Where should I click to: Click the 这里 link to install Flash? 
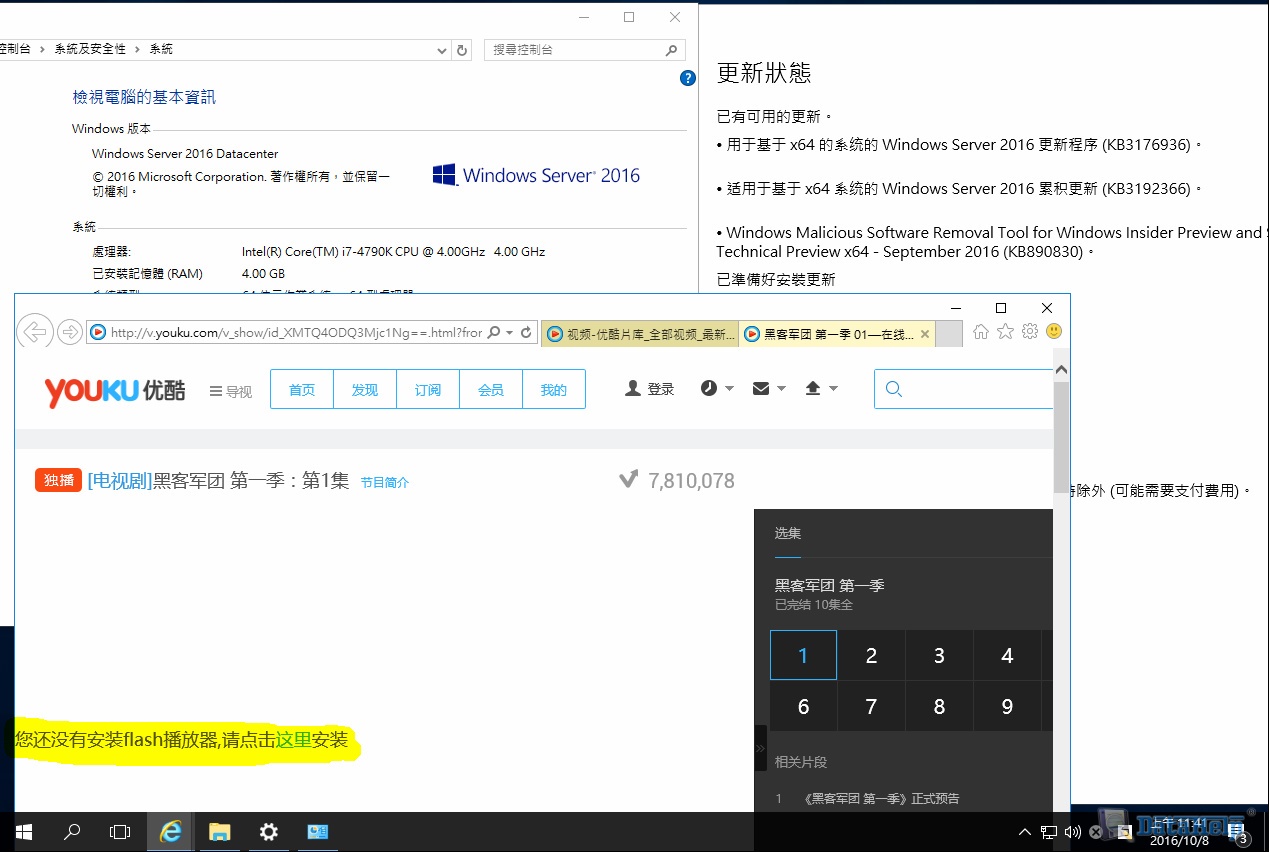click(x=294, y=740)
